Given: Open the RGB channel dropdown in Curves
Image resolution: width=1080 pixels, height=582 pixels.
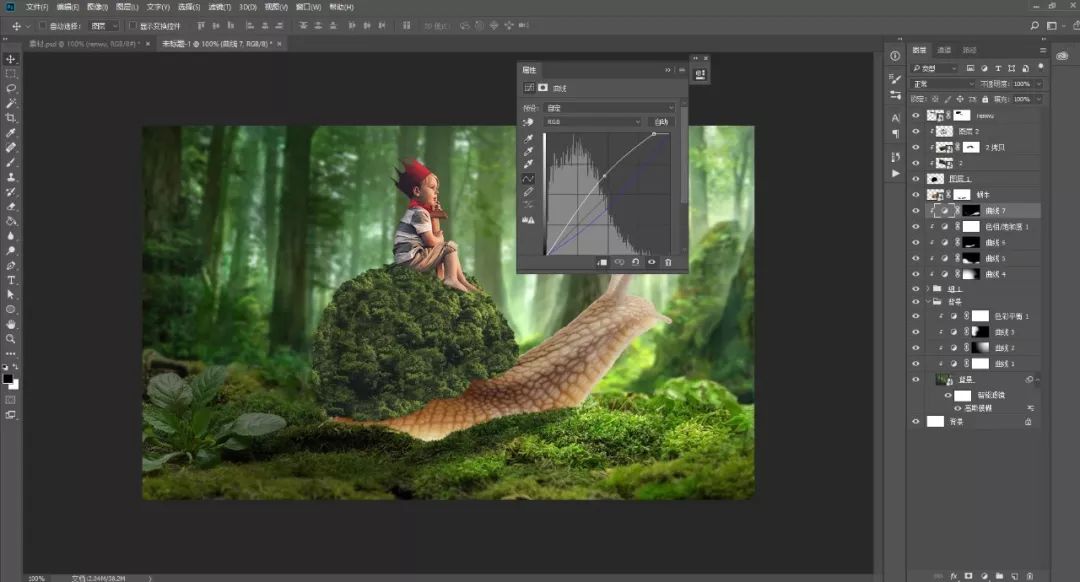Looking at the screenshot, I should 593,122.
